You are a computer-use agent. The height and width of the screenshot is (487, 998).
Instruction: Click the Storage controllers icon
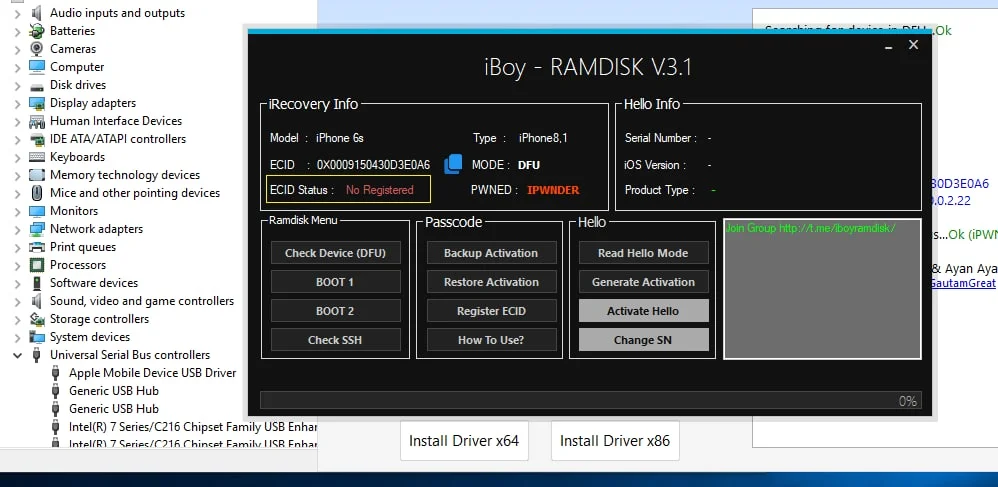(37, 319)
